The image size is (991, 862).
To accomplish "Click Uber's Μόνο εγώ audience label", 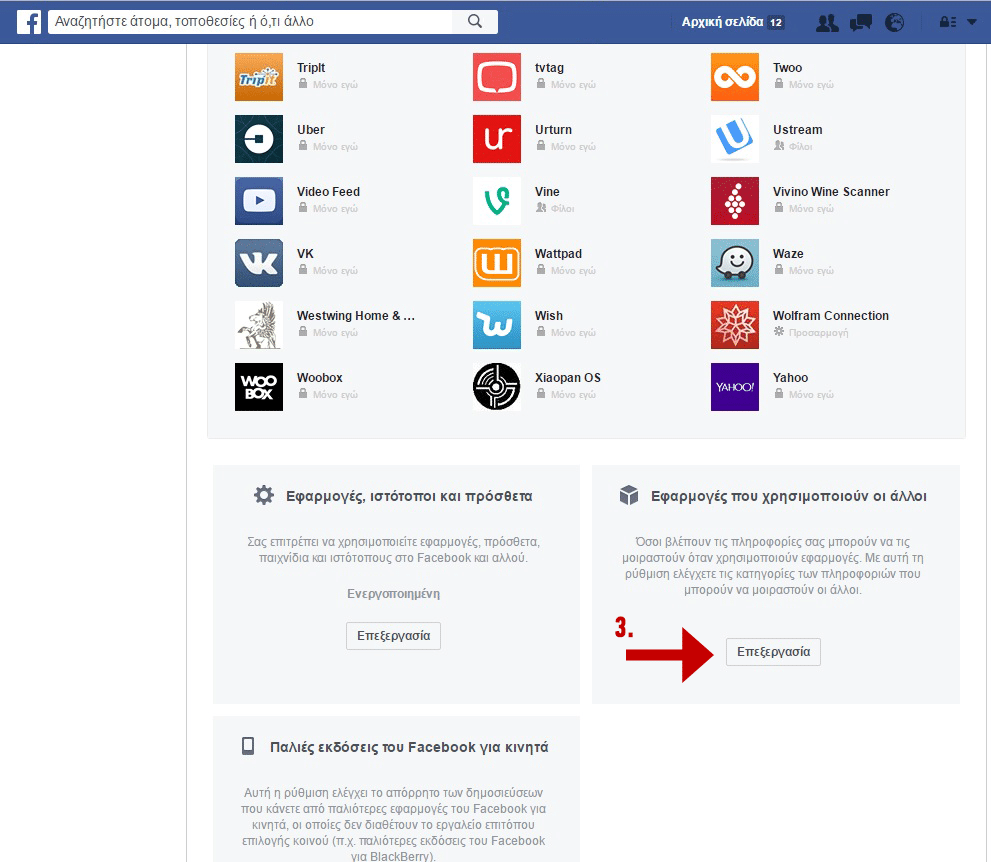I will pyautogui.click(x=335, y=147).
